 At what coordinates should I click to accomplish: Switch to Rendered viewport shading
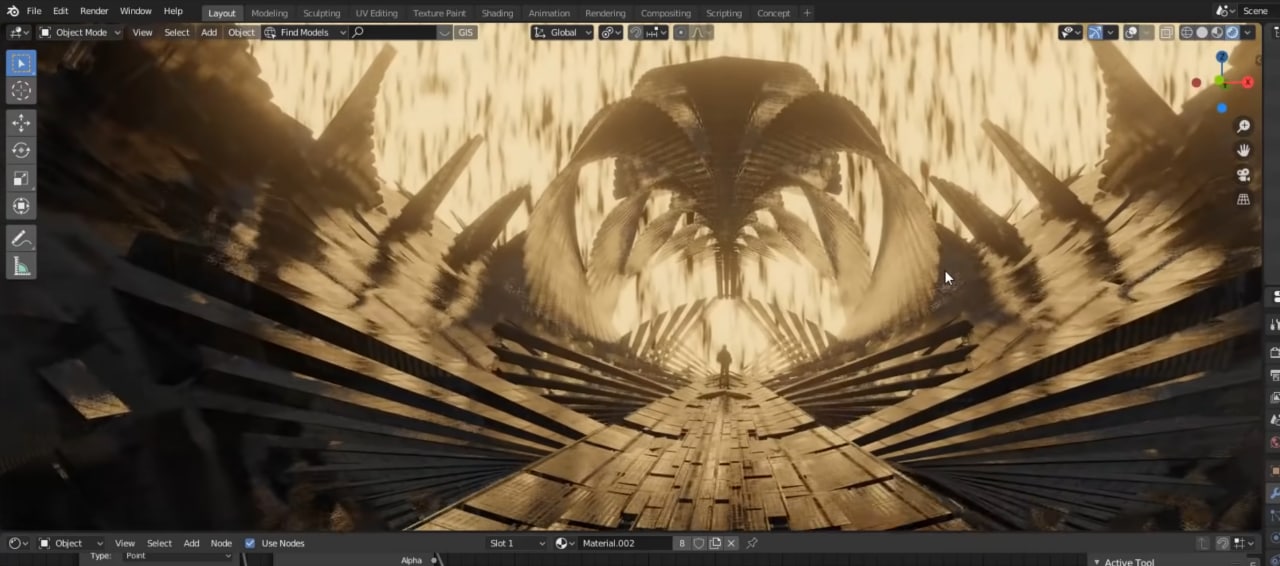tap(1232, 32)
